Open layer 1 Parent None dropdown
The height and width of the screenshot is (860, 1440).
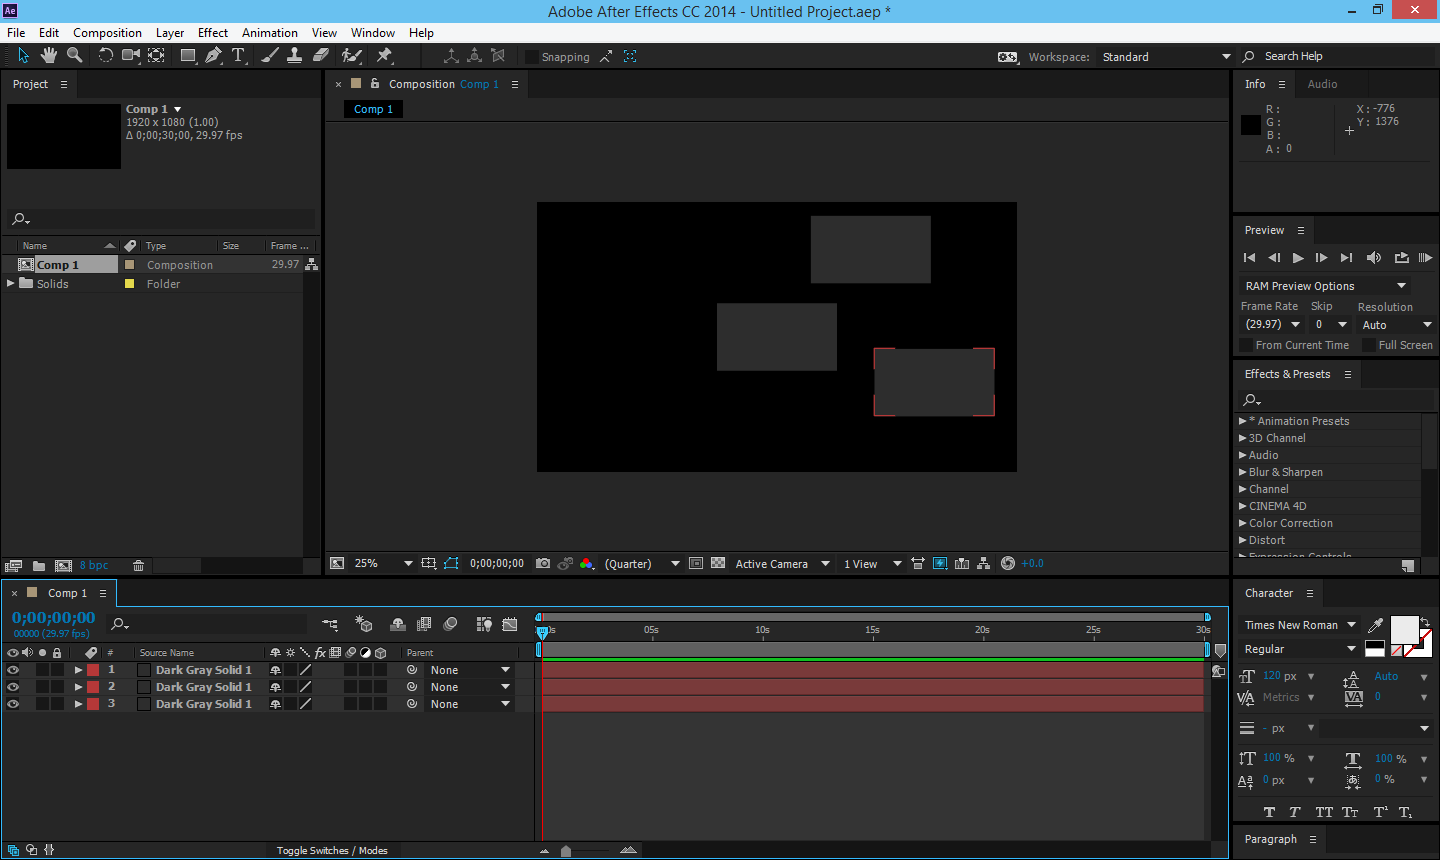click(x=470, y=670)
